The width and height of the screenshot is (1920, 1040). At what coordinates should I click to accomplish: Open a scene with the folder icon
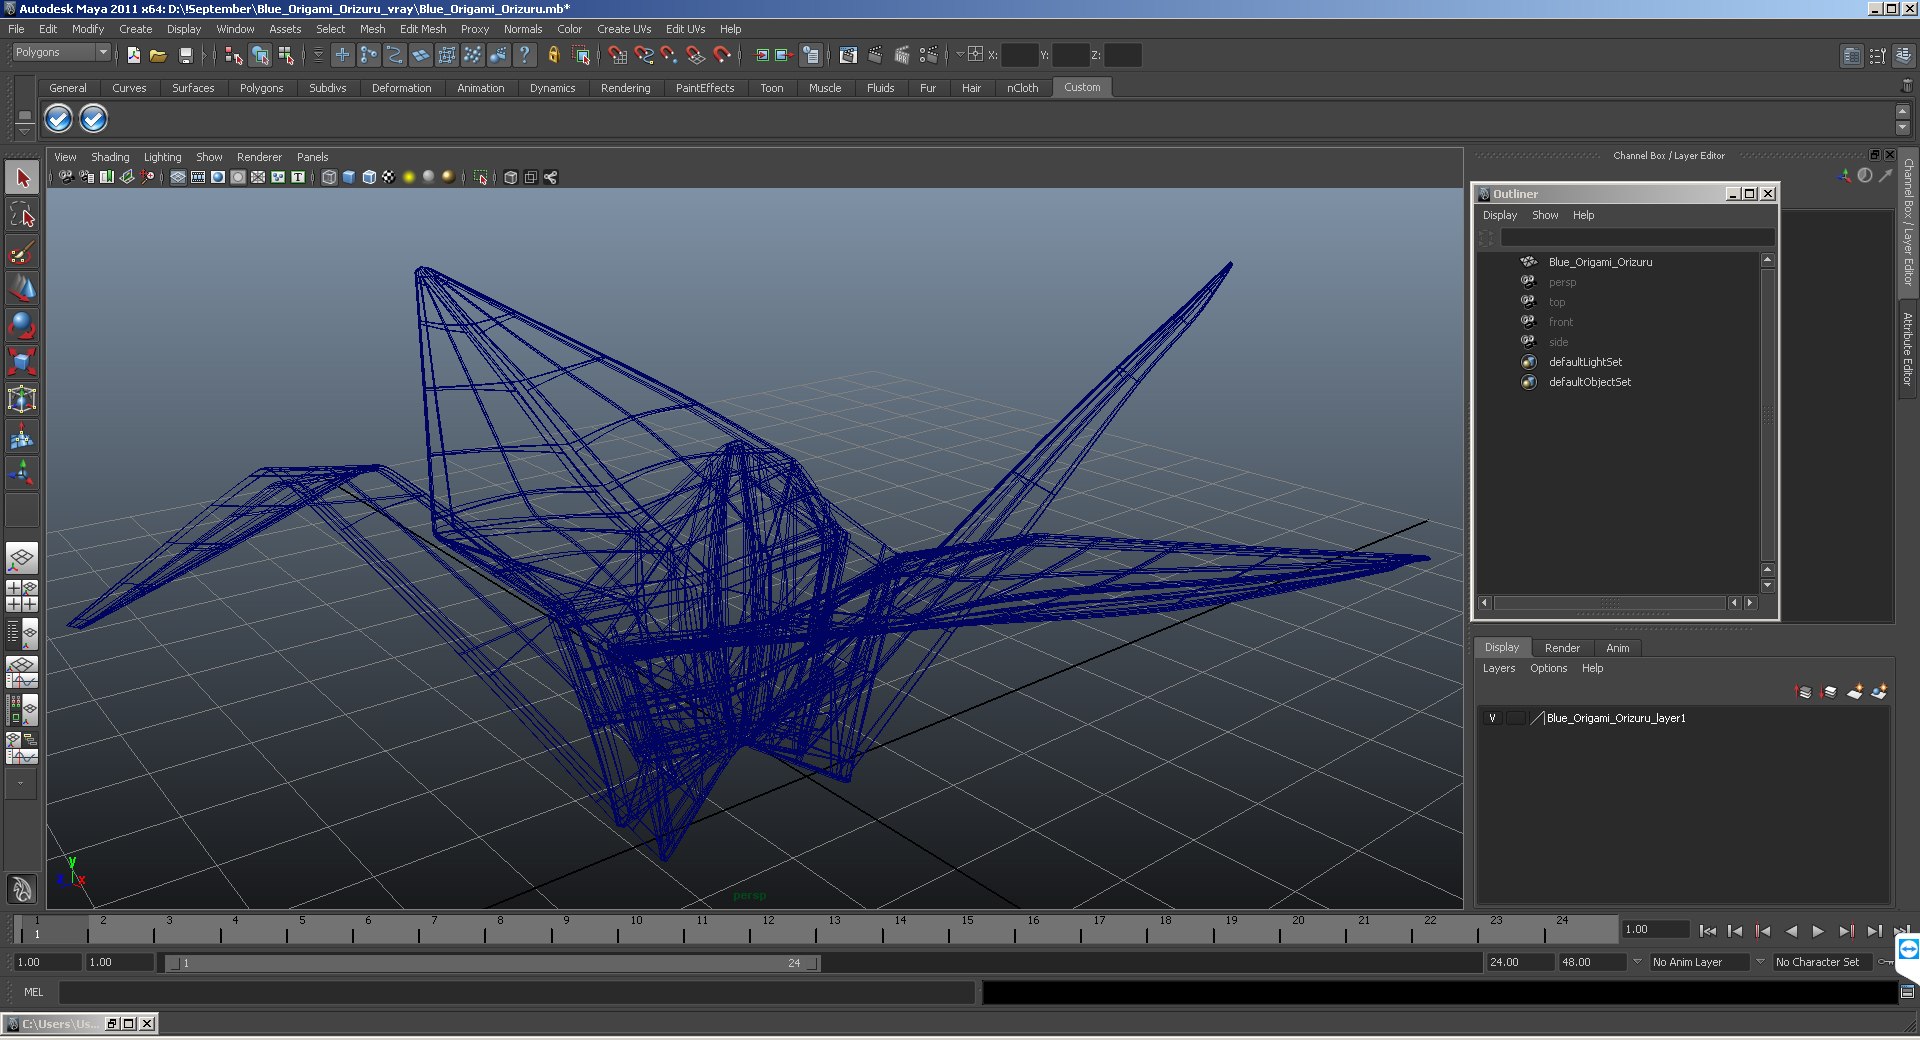[x=158, y=56]
